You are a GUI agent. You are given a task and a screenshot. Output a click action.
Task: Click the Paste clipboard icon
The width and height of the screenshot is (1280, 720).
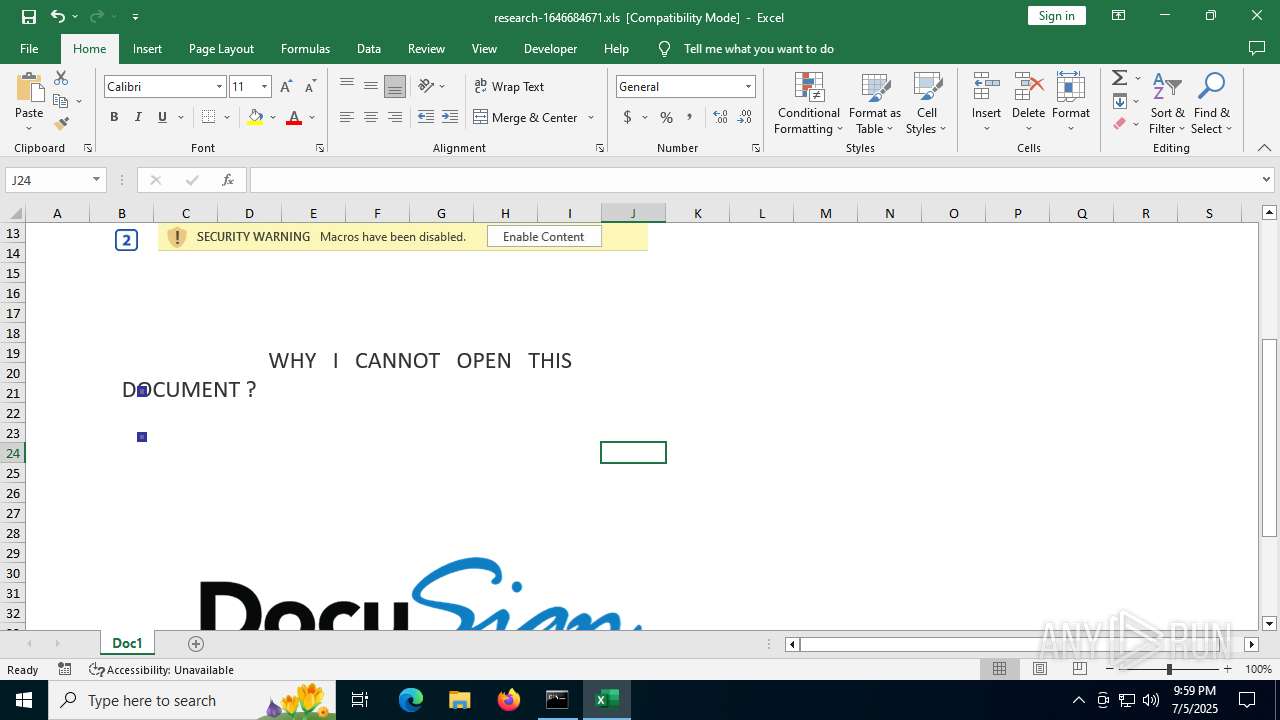point(29,88)
